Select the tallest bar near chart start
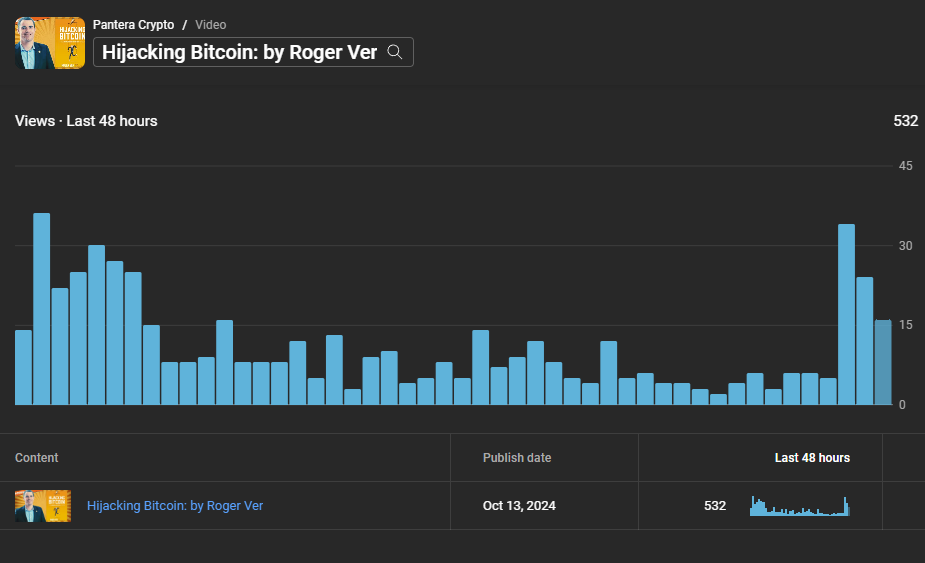This screenshot has width=925, height=563. [x=41, y=309]
